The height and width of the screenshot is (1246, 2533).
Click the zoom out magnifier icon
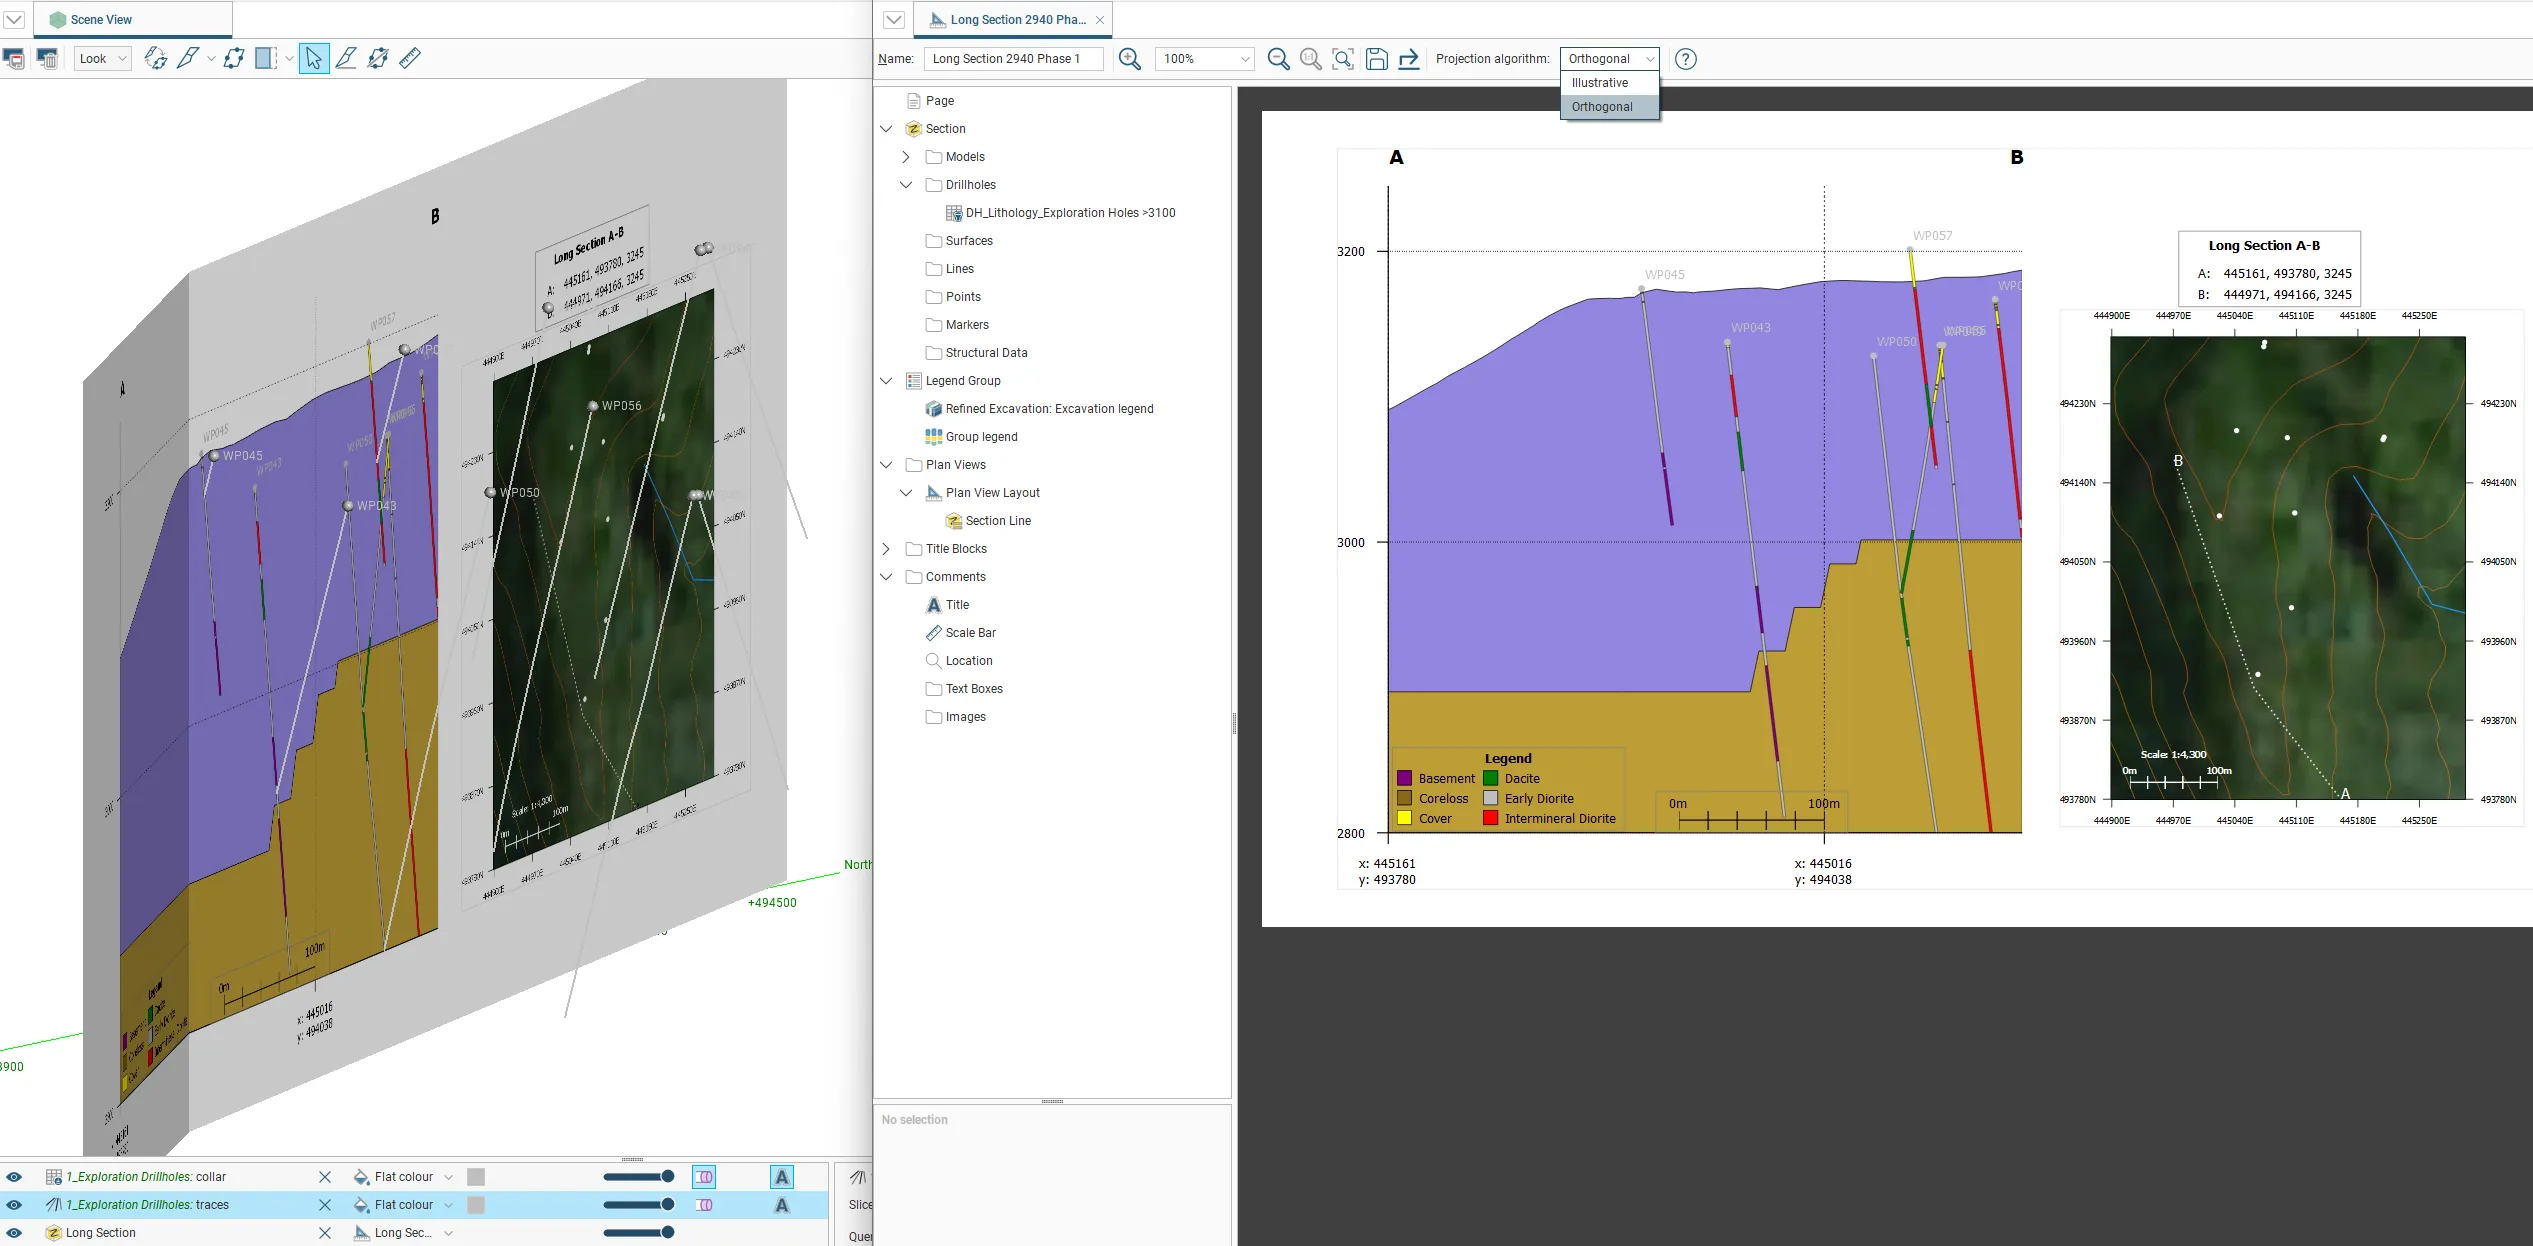(x=1279, y=59)
